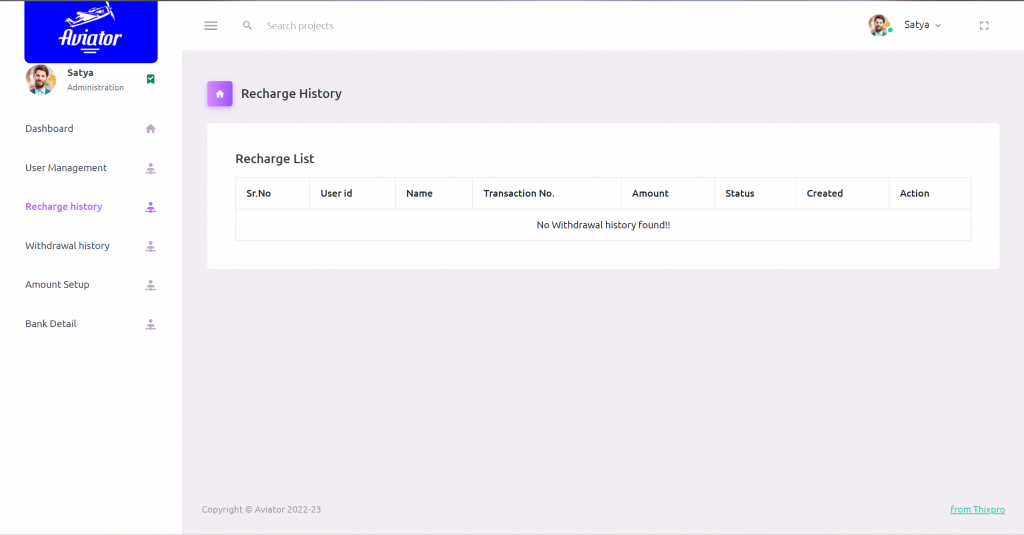
Task: Click the purple home icon beside Recharge History
Action: [220, 94]
